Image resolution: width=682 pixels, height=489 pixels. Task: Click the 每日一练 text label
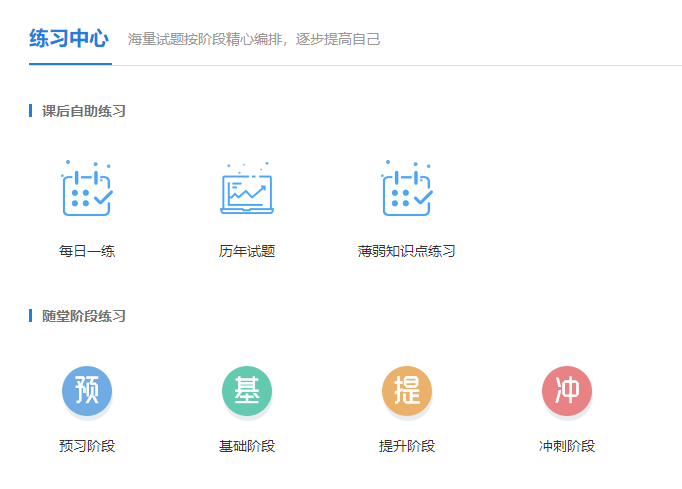click(x=87, y=251)
